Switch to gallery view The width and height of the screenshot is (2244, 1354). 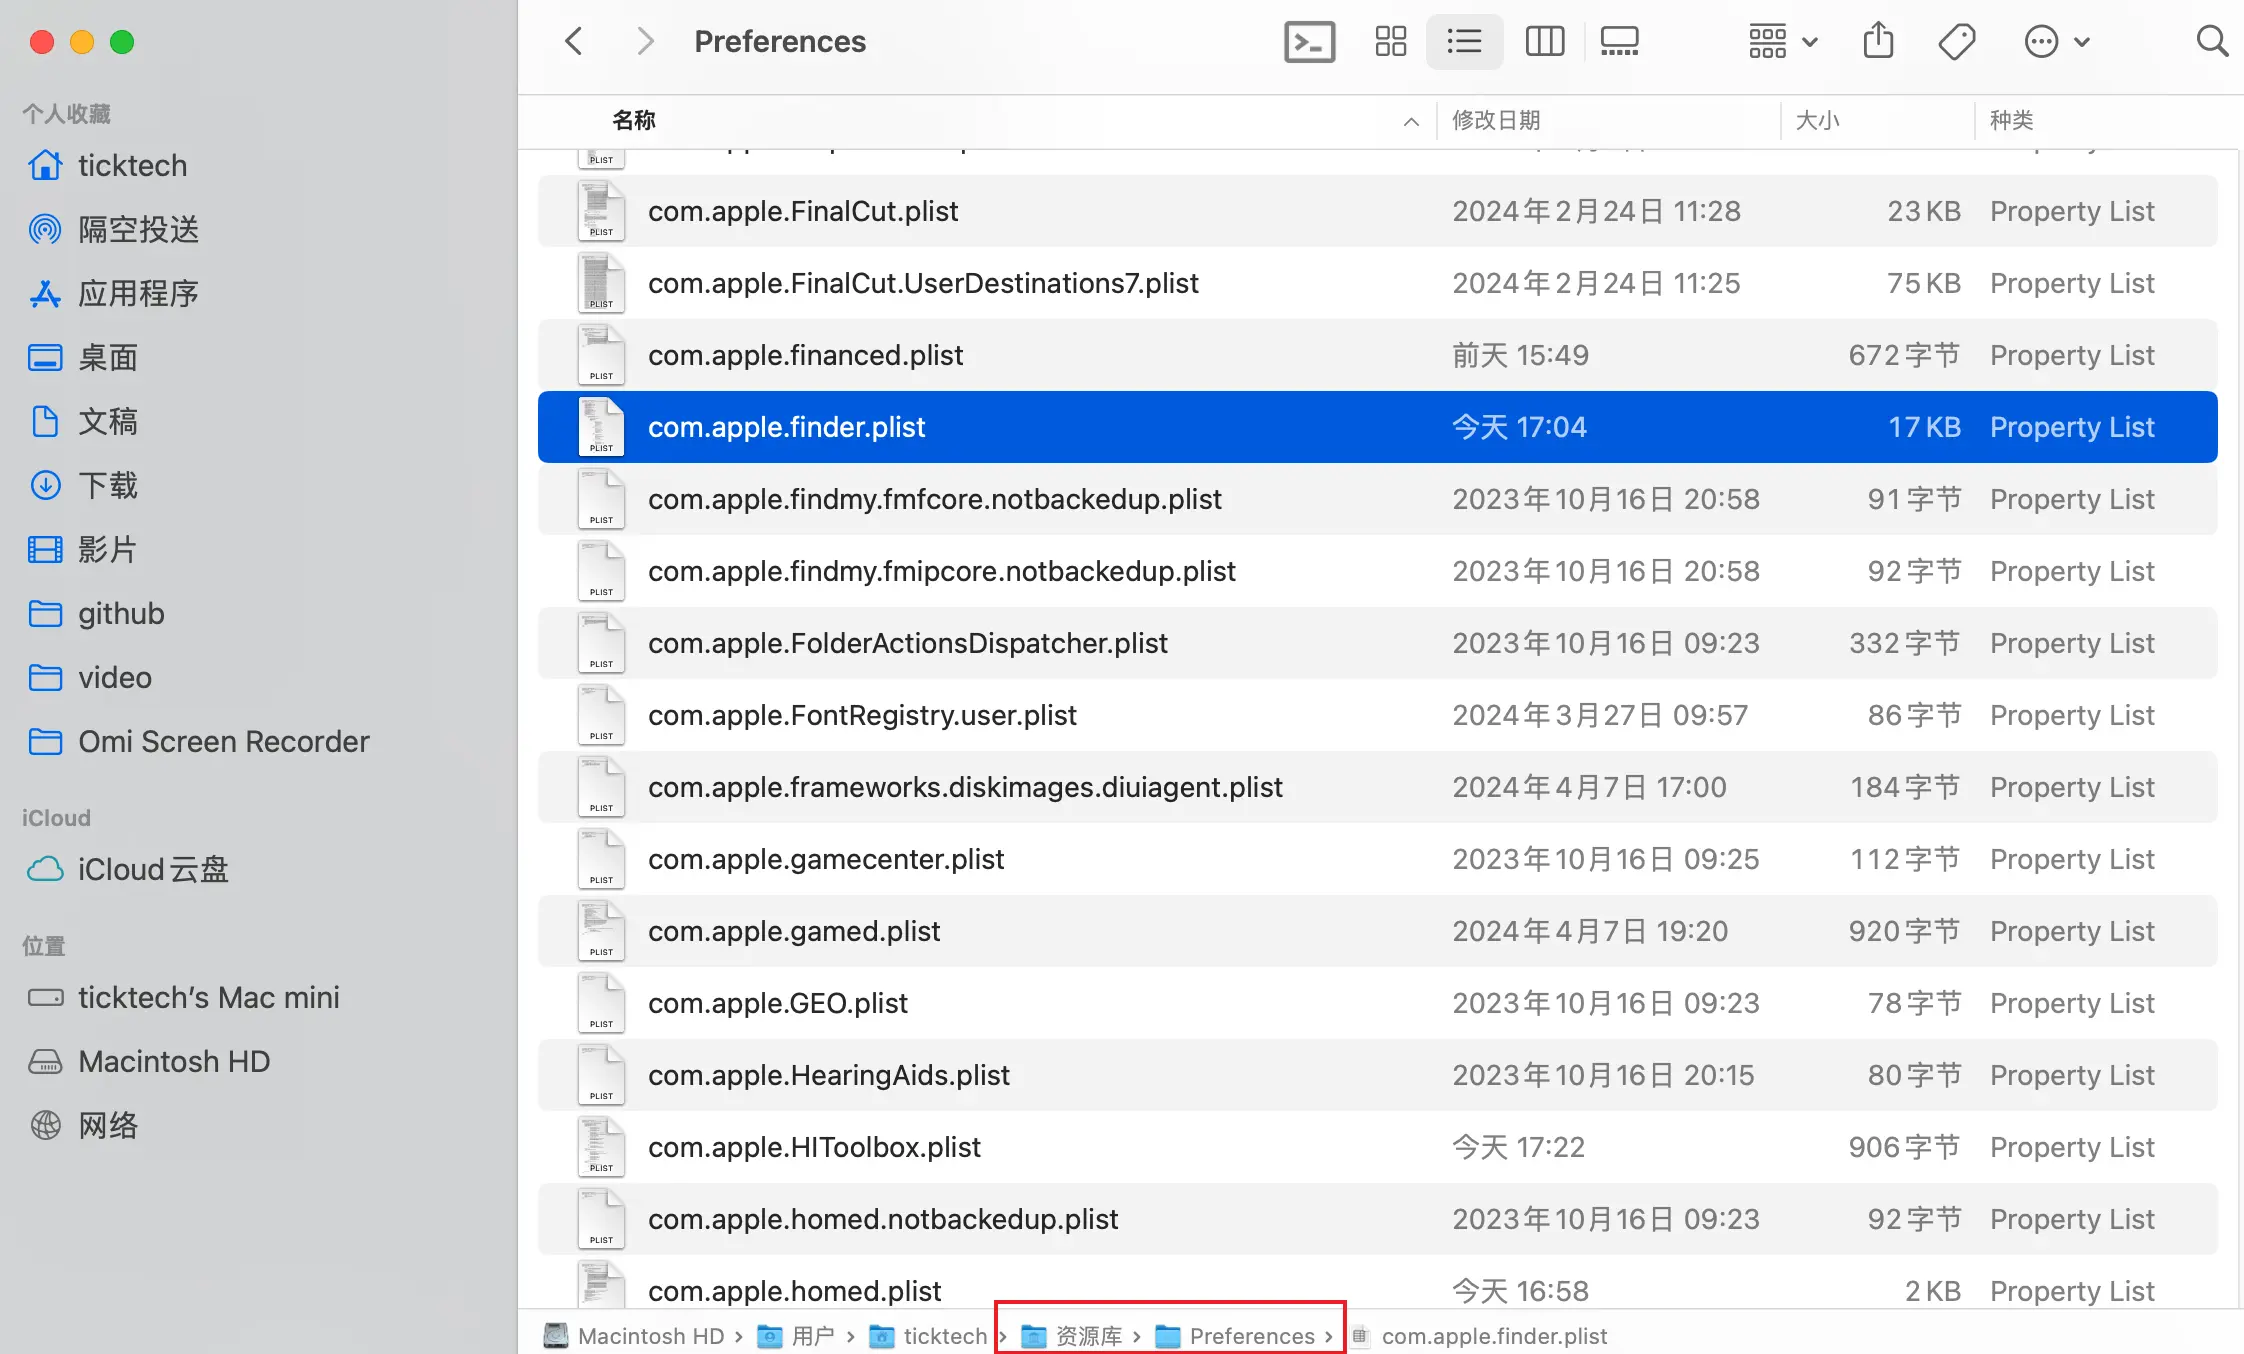pos(1619,41)
